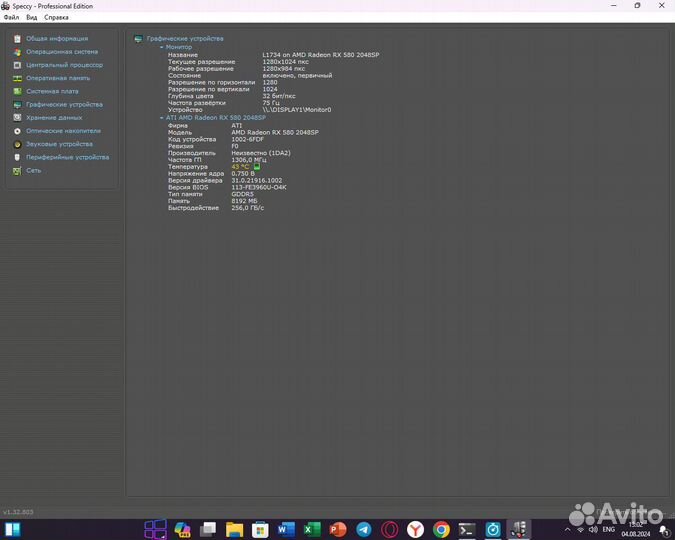Click the color depth 32 бит/пкс value
The width and height of the screenshot is (675, 540).
(279, 96)
